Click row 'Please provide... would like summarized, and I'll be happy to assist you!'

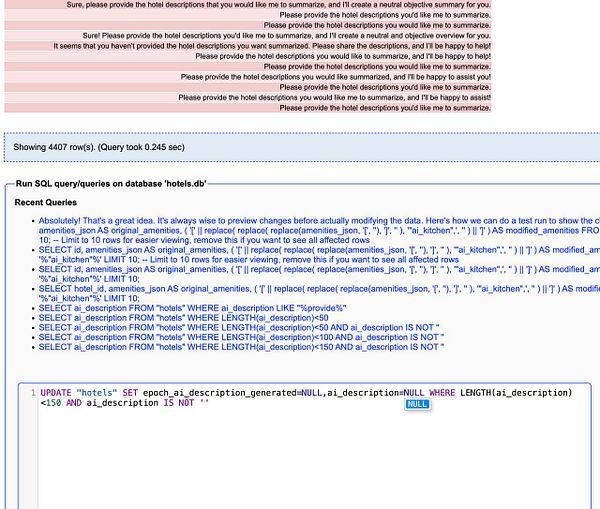[x=248, y=77]
